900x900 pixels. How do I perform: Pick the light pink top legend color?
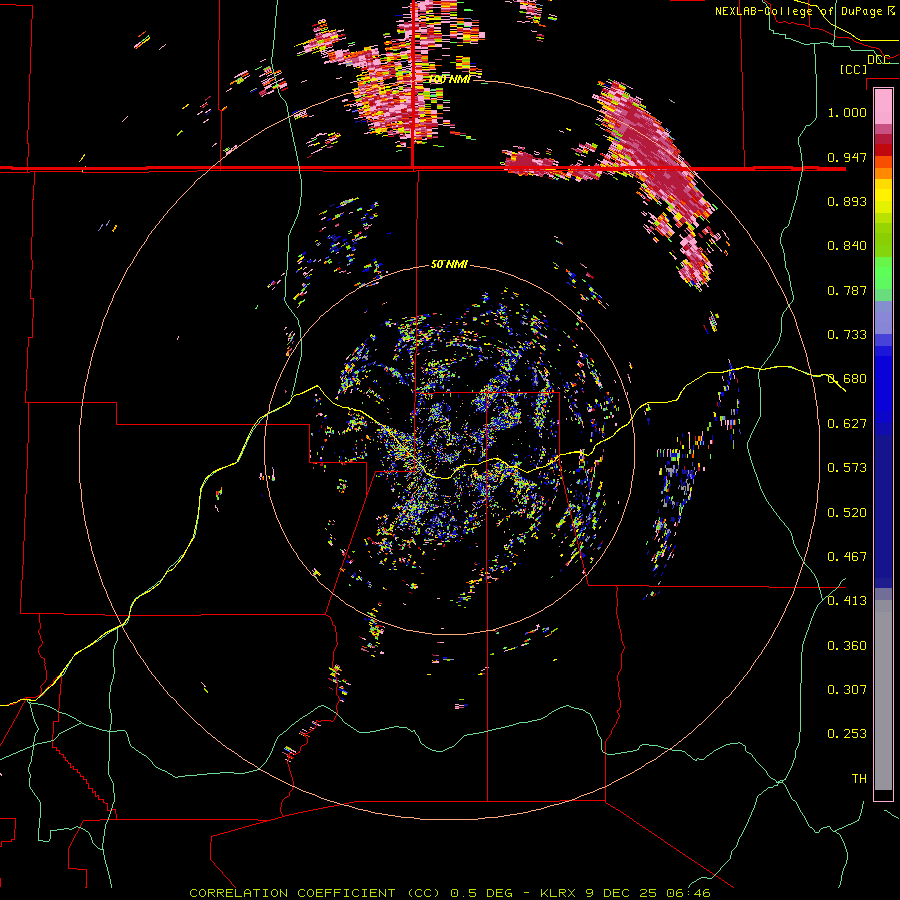click(x=883, y=107)
